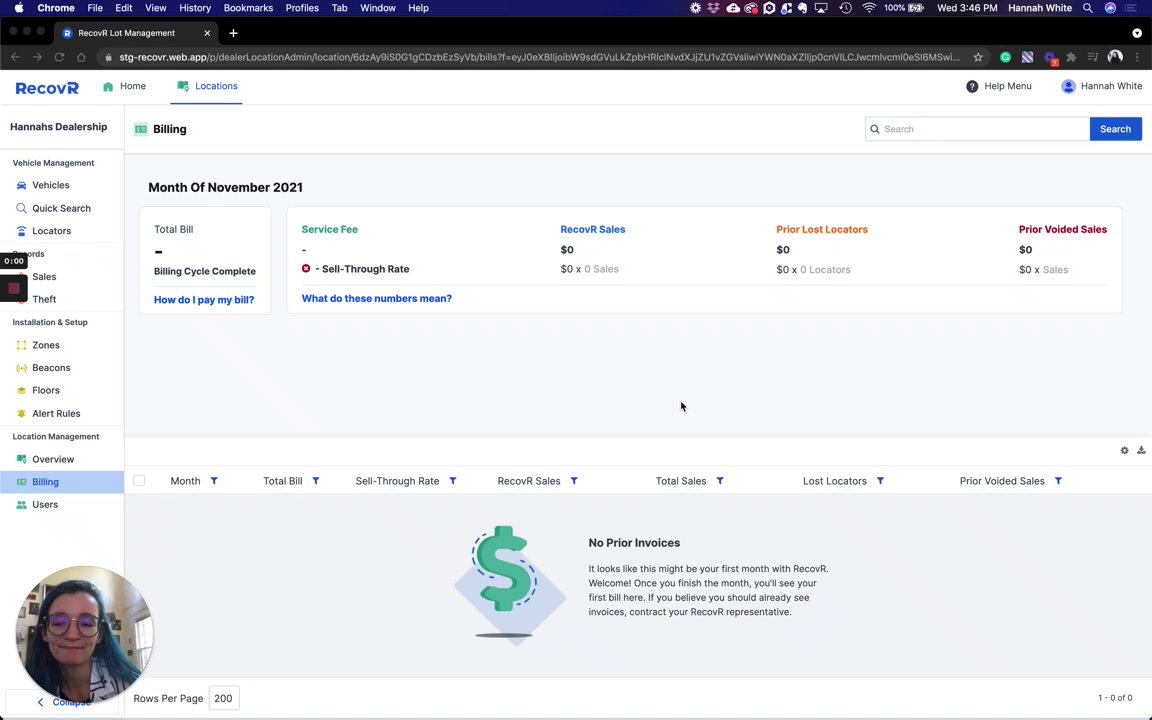
Task: Open a new browser tab
Action: click(233, 33)
